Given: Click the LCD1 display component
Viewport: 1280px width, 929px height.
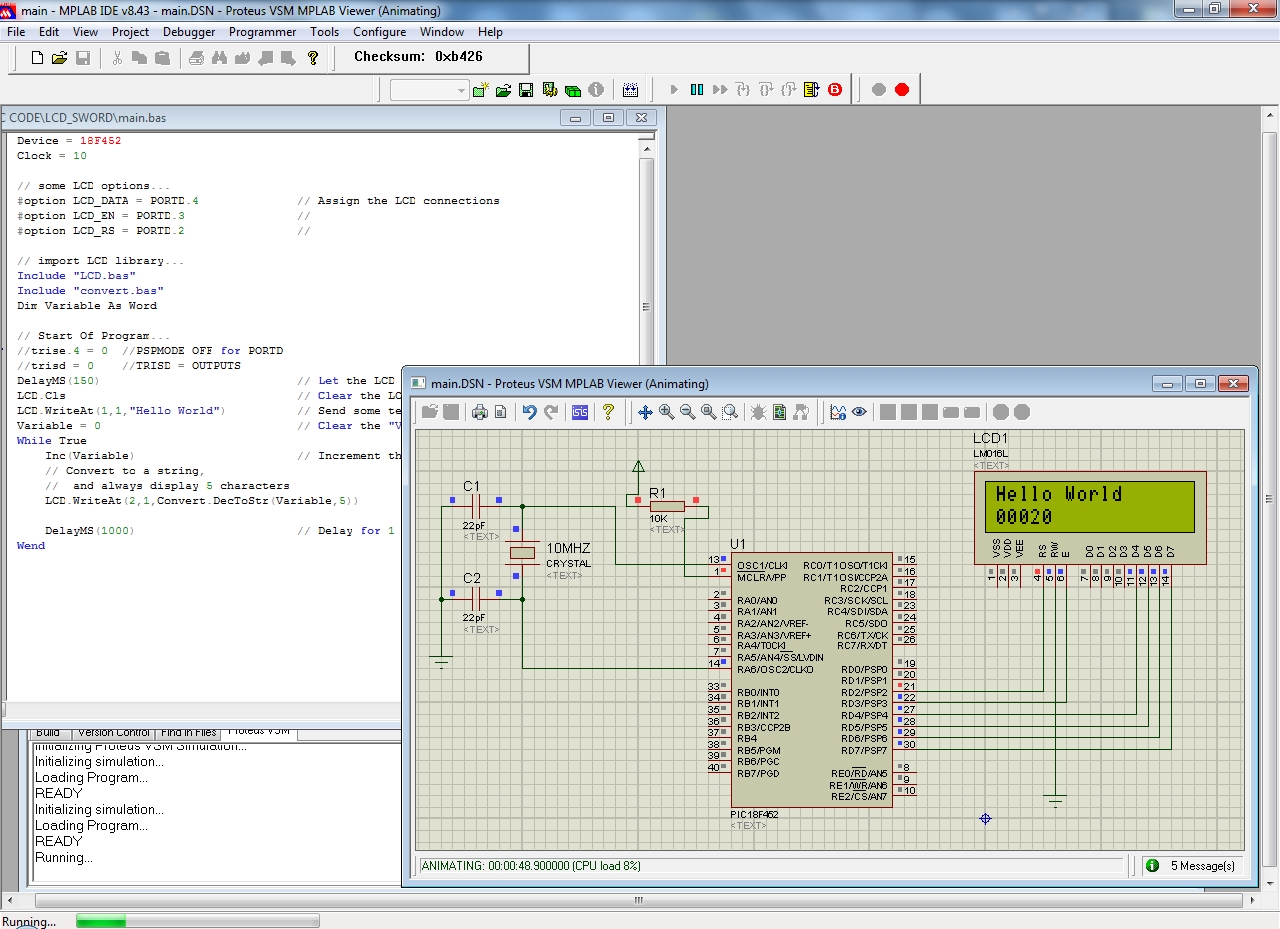Looking at the screenshot, I should pos(1091,518).
